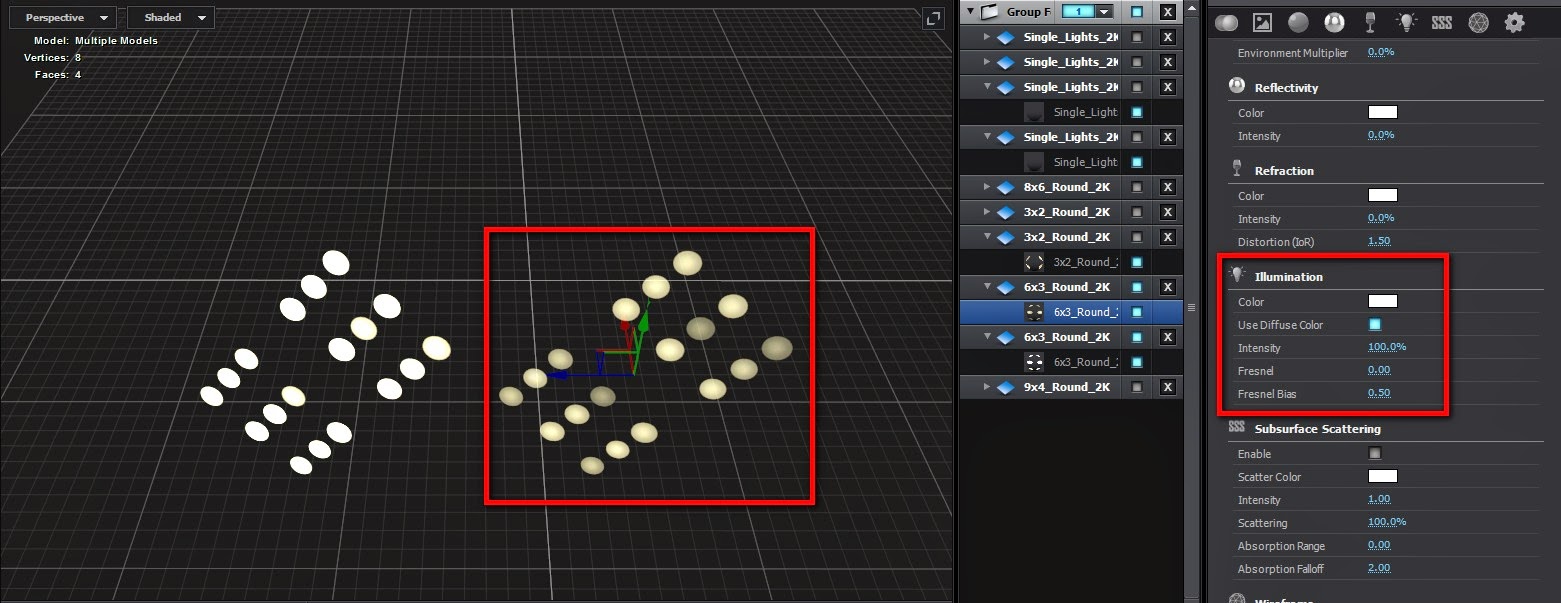Select the highlighted 6x3_Round mesh row
Screen dimensions: 1561x603
coord(1071,312)
